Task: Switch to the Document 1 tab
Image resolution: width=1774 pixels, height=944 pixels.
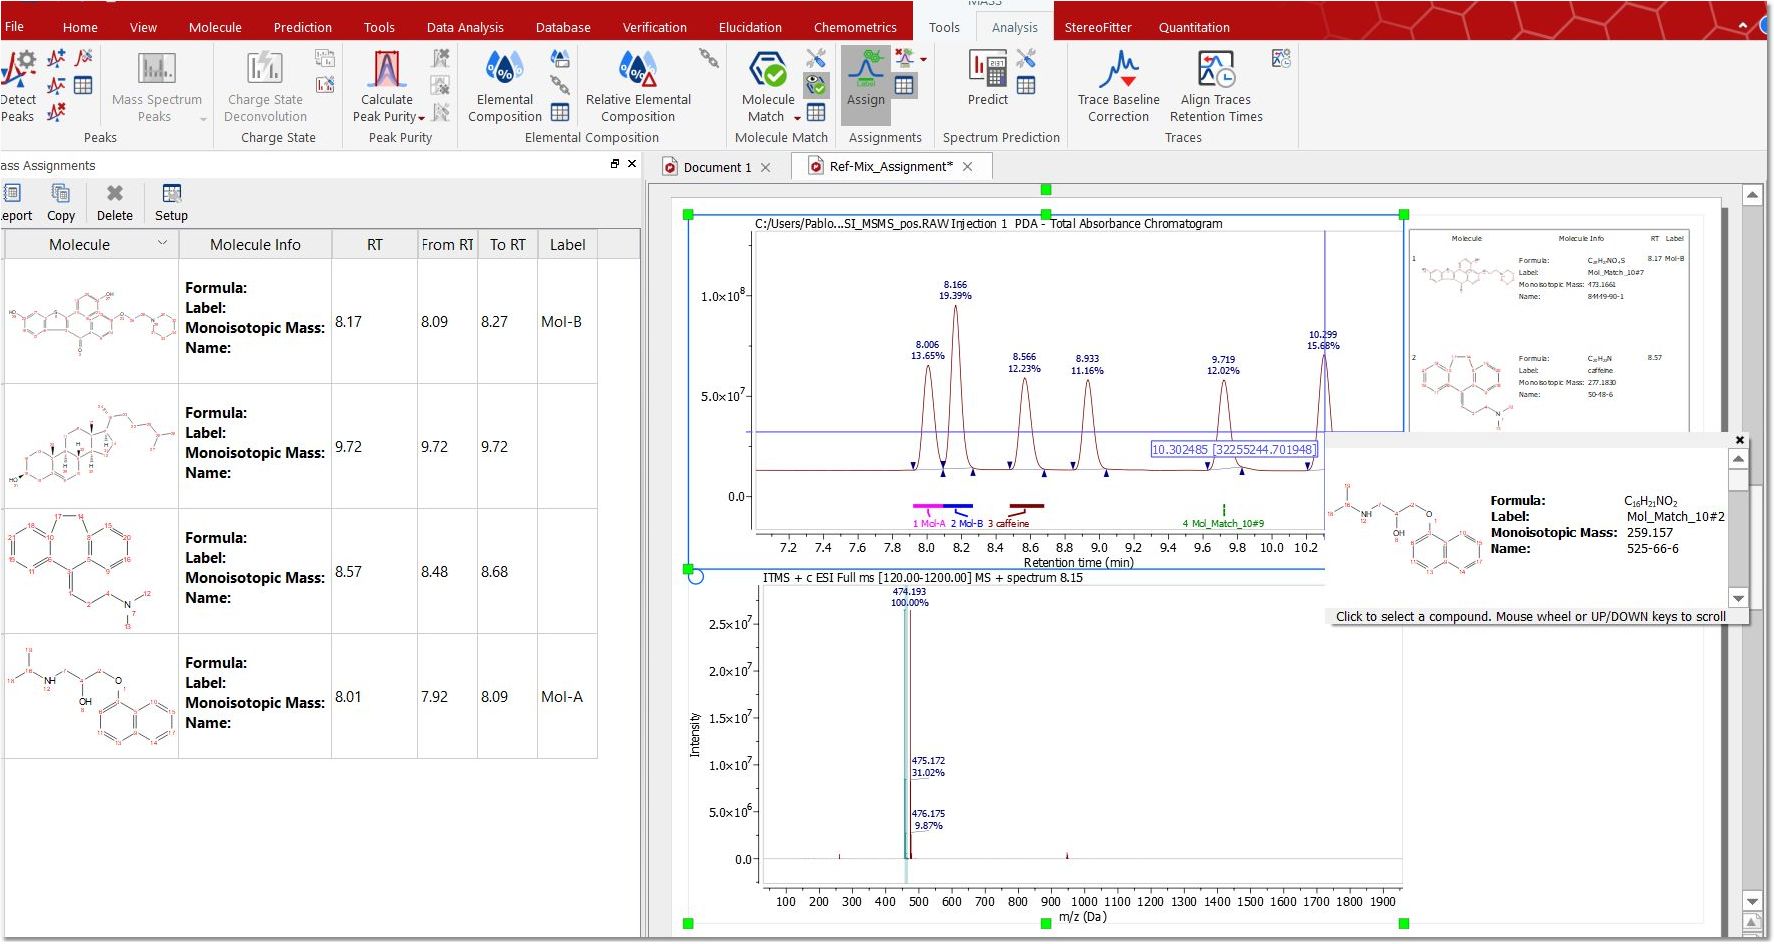Action: click(716, 167)
